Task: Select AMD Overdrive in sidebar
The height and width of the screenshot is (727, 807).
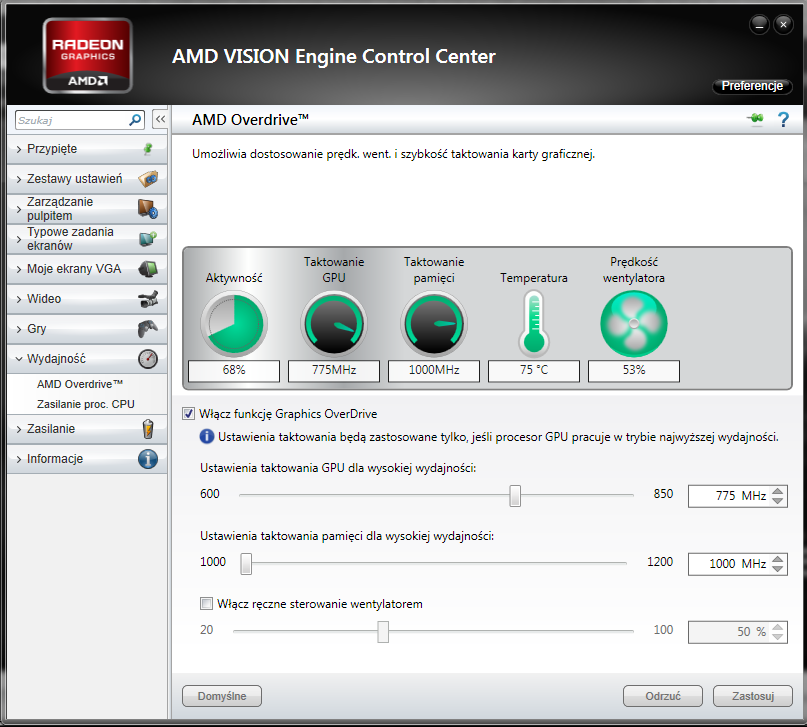Action: (x=80, y=384)
